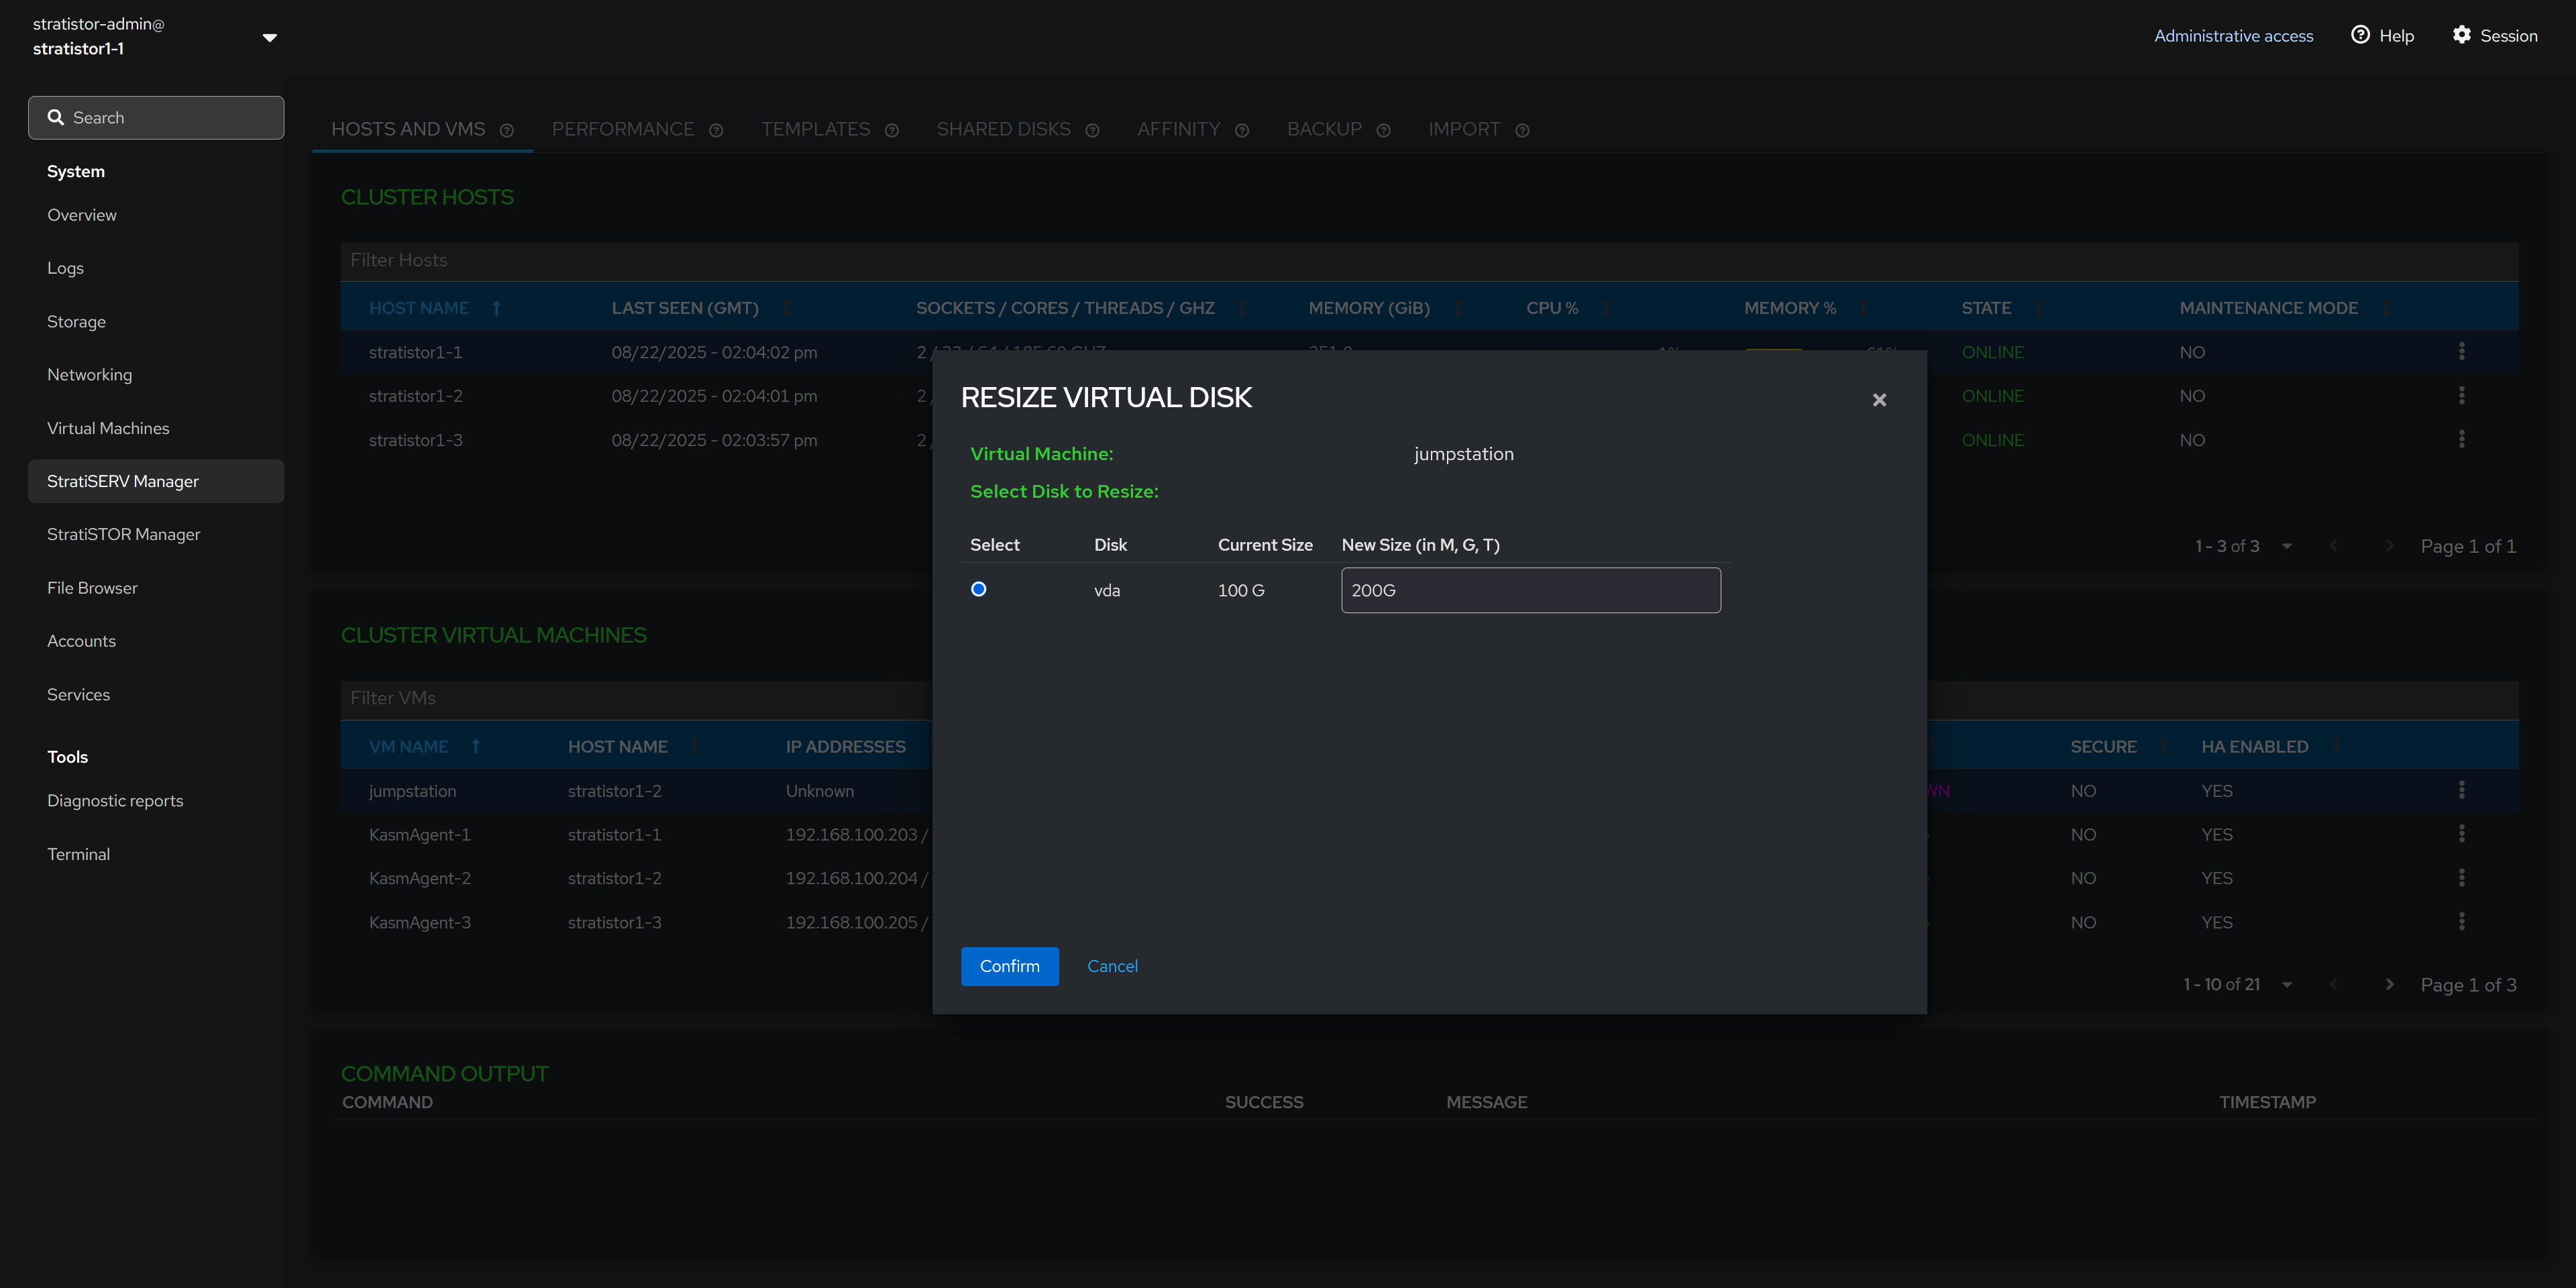Viewport: 2576px width, 1288px height.
Task: Select the vda disk radio button
Action: 979,589
